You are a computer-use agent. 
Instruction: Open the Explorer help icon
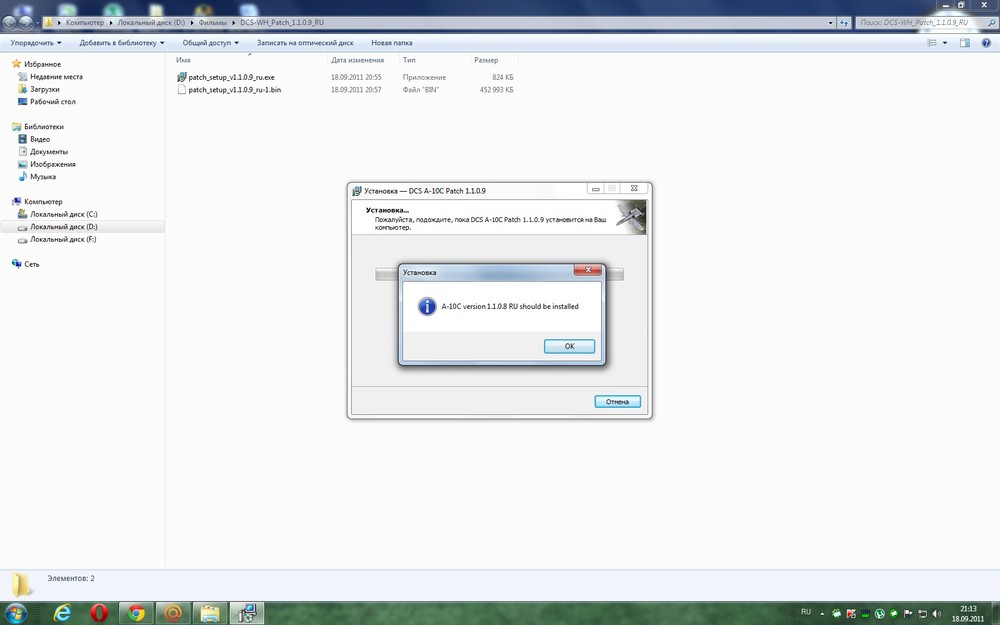click(987, 43)
